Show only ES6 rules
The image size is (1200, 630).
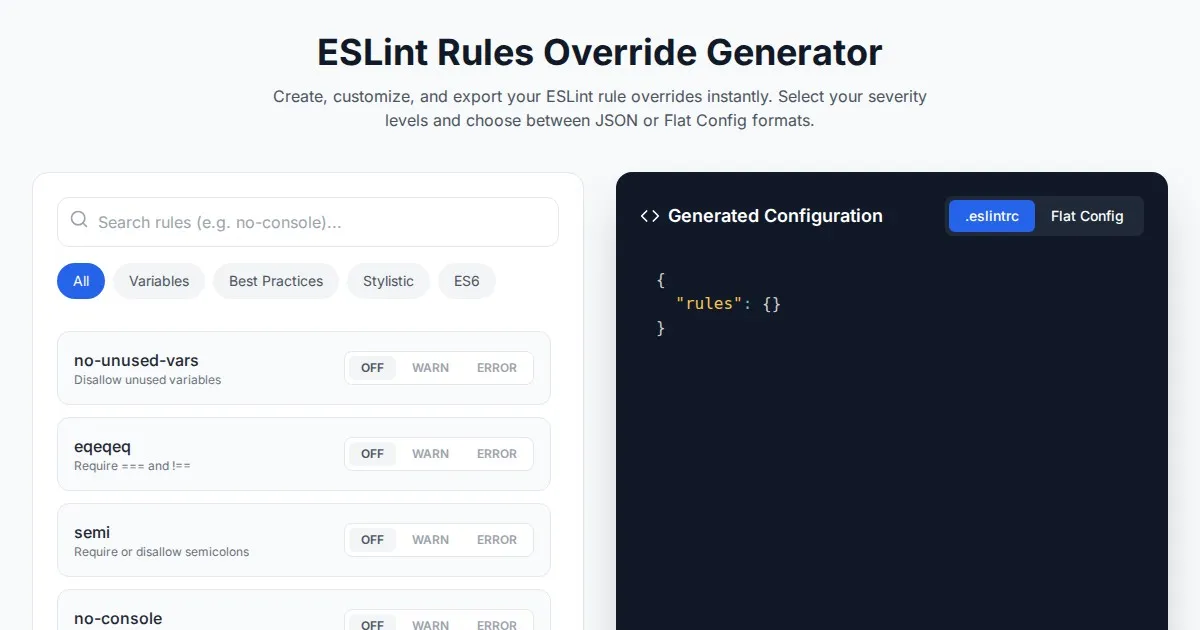pos(466,281)
